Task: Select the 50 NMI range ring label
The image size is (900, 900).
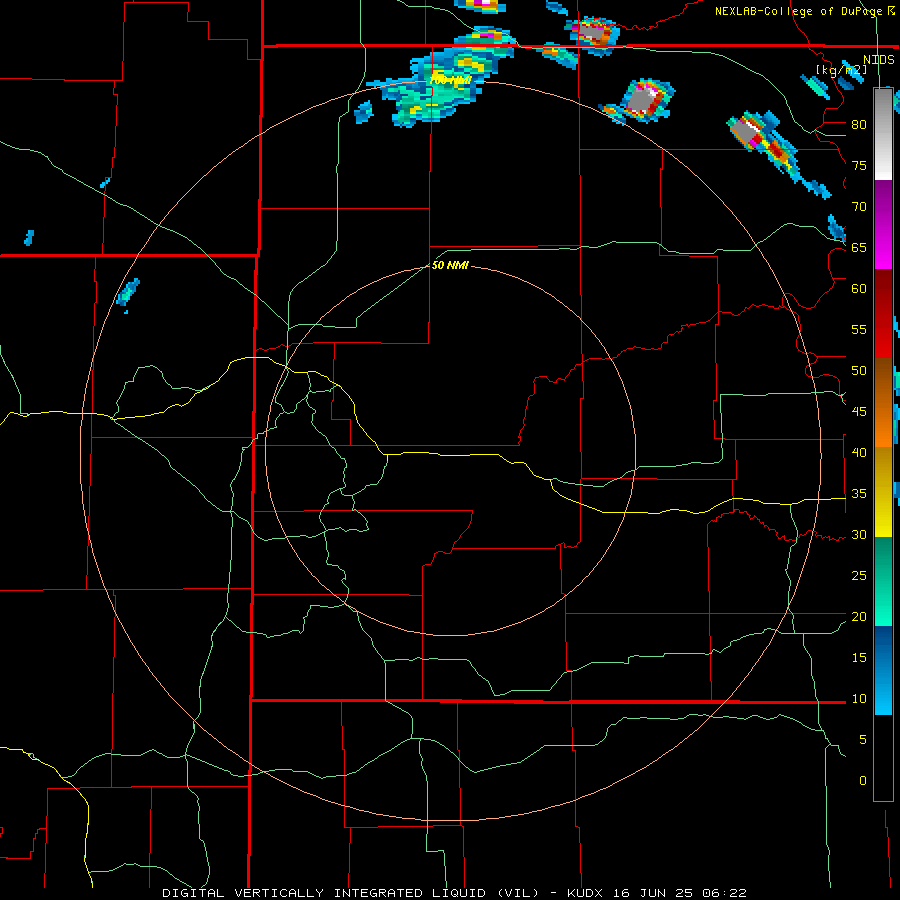Action: point(450,265)
